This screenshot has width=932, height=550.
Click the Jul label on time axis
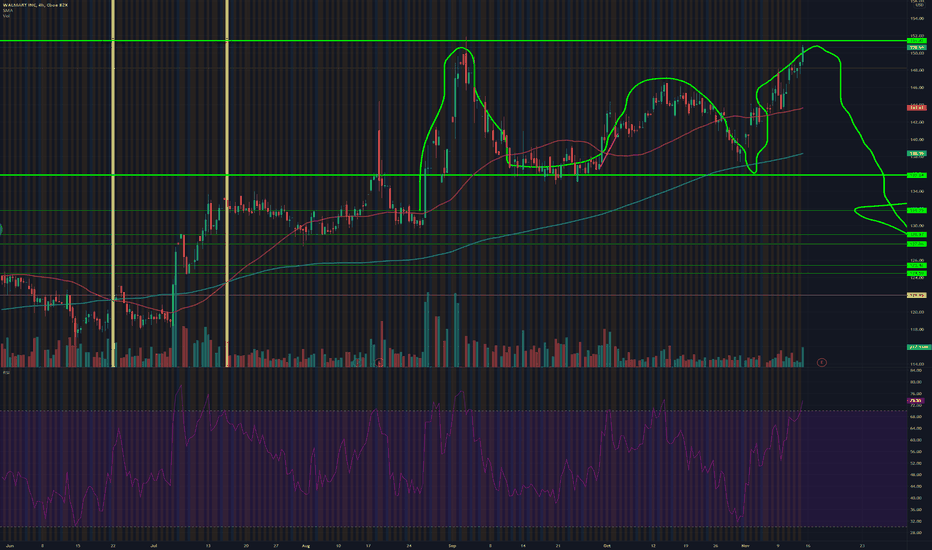154,545
